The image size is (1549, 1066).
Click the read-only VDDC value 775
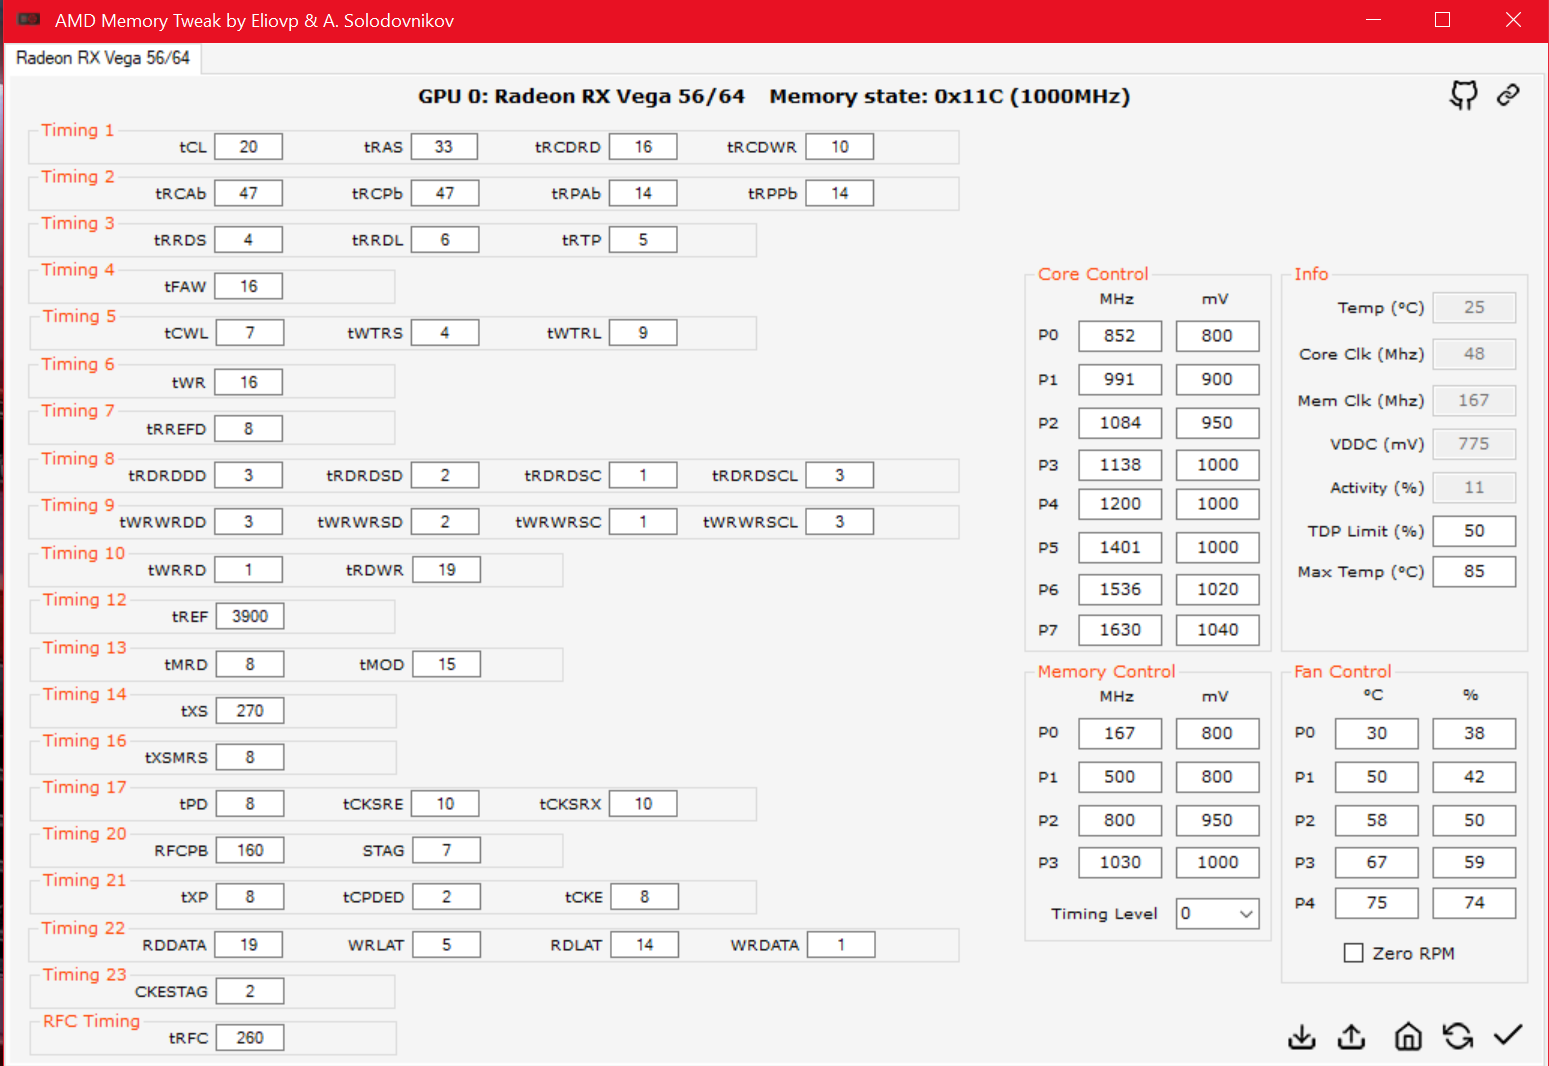coord(1474,444)
